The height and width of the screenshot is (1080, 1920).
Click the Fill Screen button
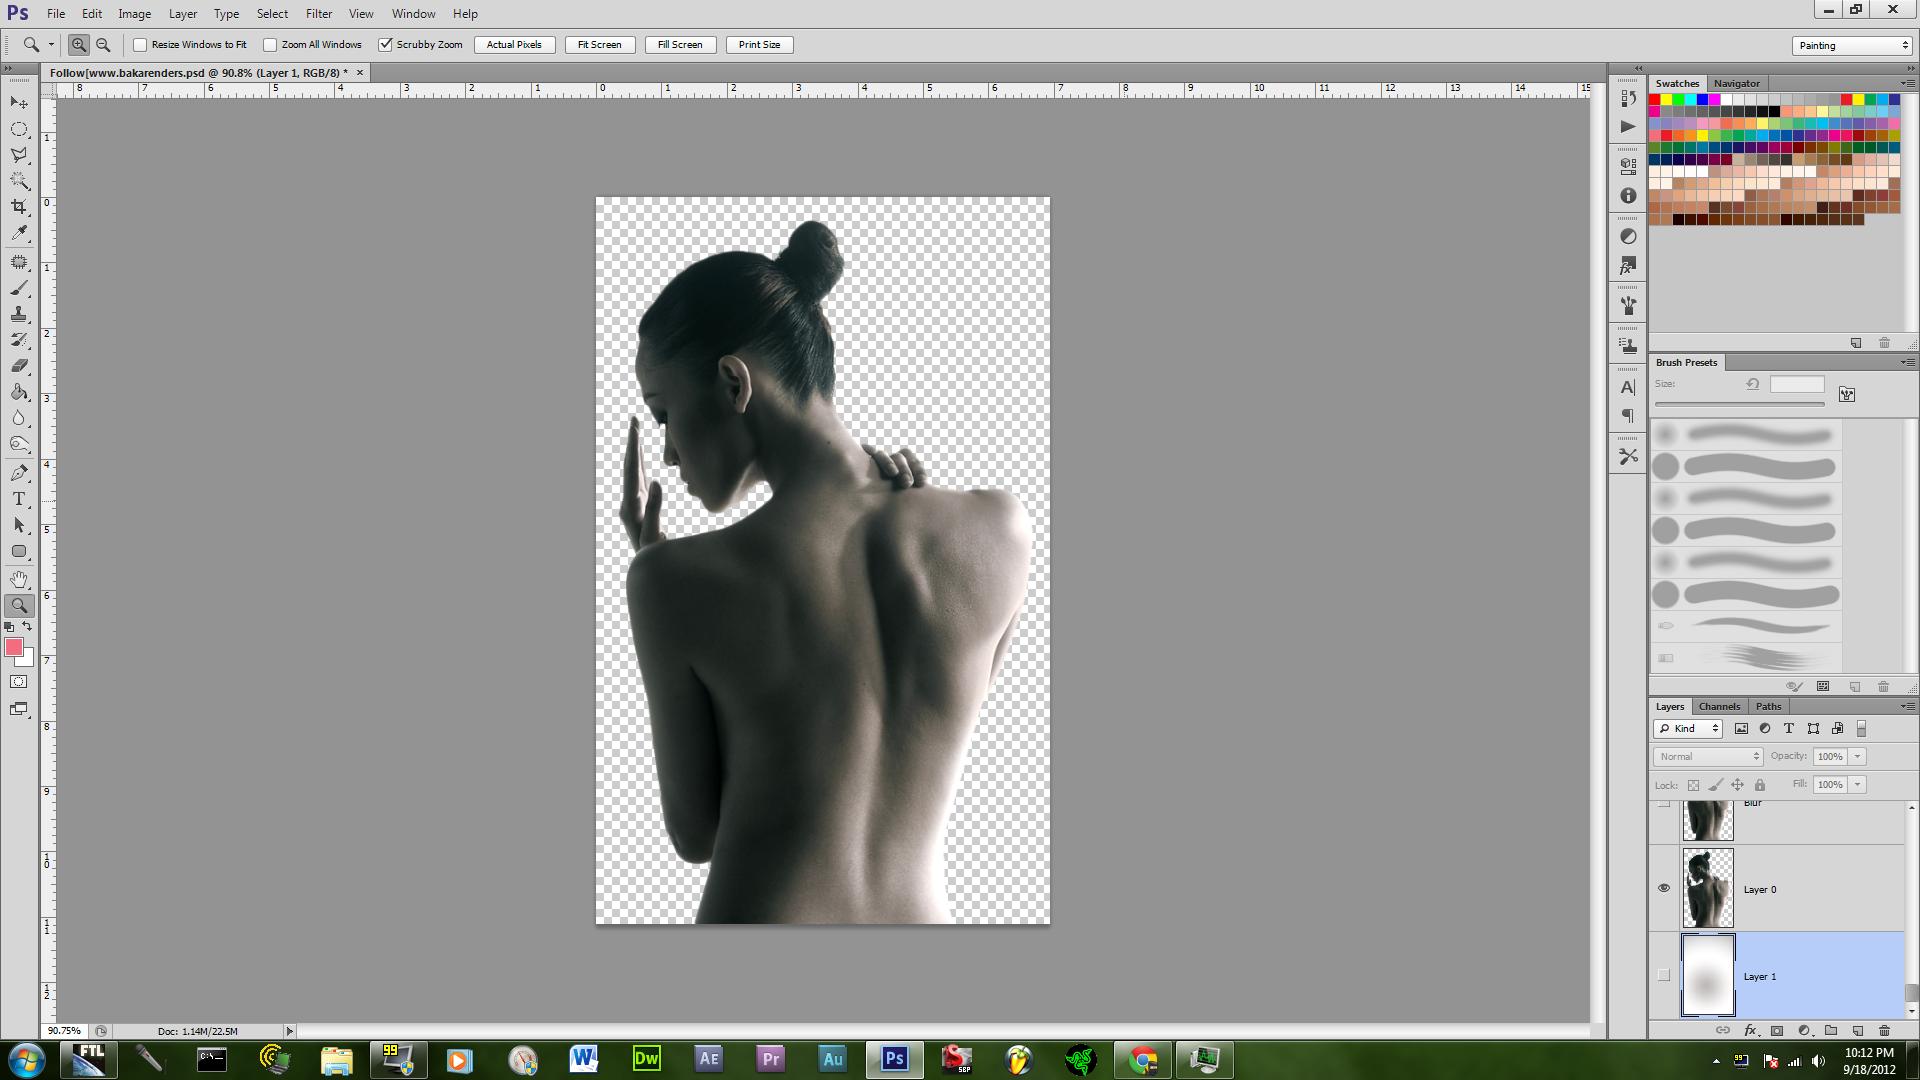680,45
